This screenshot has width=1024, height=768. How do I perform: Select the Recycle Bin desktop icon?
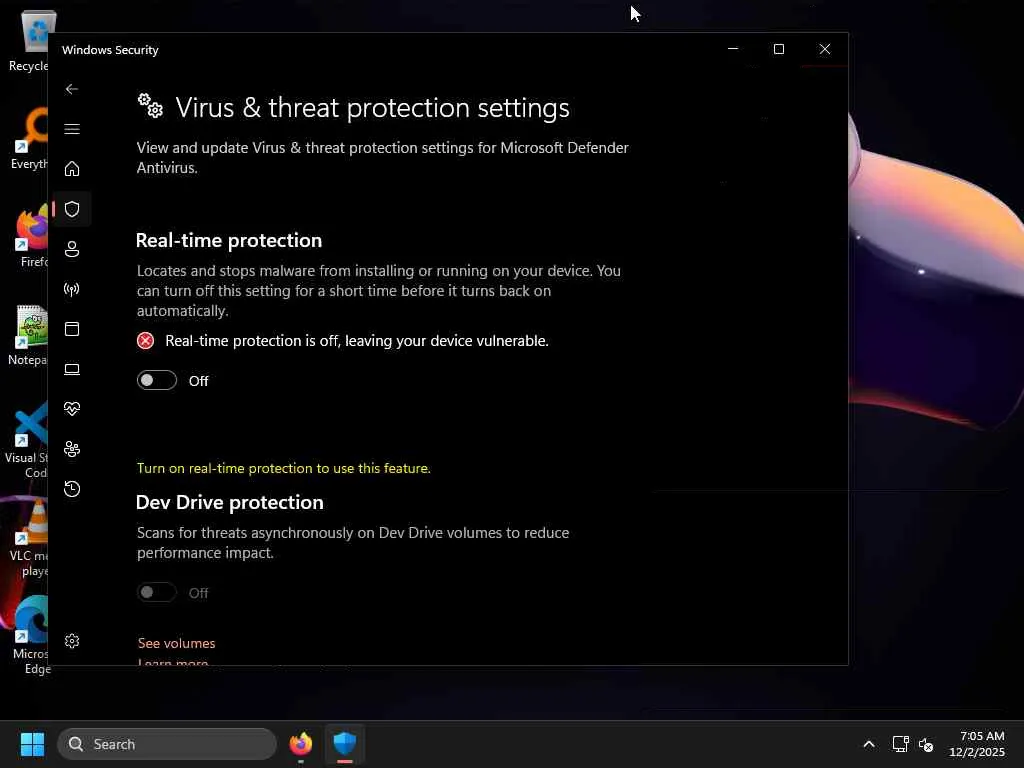click(x=28, y=41)
